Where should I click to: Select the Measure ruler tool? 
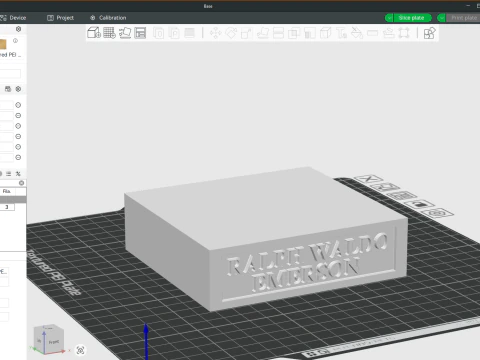point(372,33)
